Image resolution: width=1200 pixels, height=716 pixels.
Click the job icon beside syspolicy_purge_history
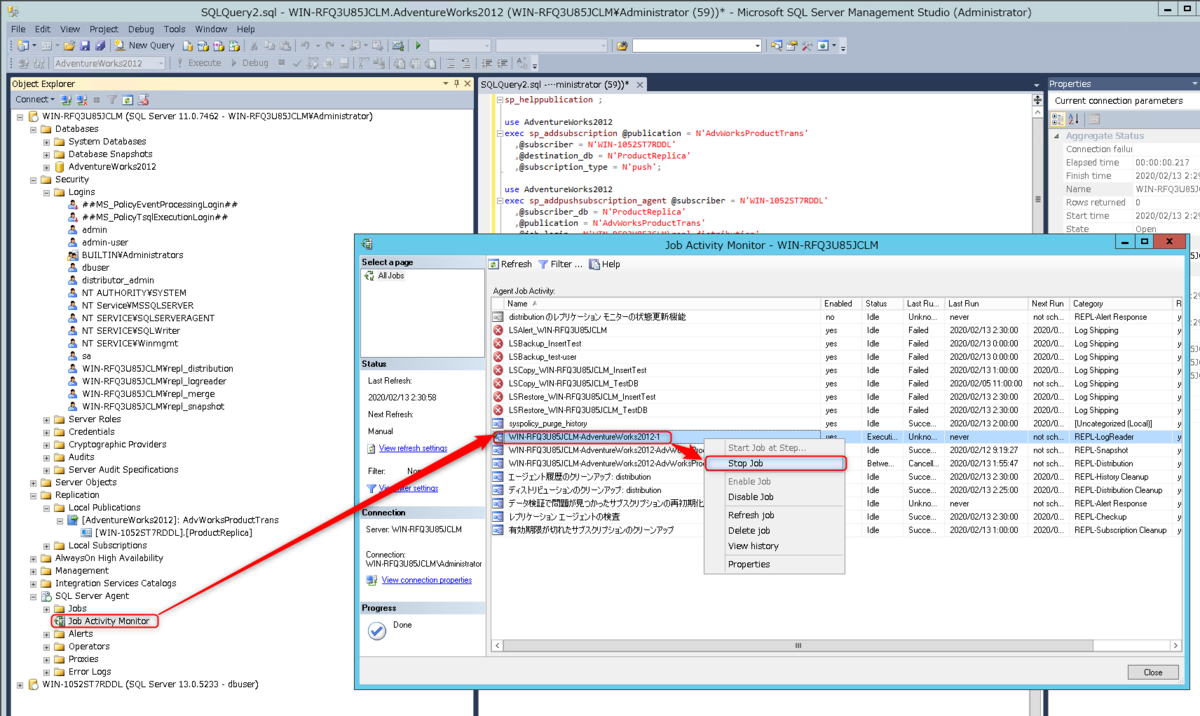(x=499, y=423)
